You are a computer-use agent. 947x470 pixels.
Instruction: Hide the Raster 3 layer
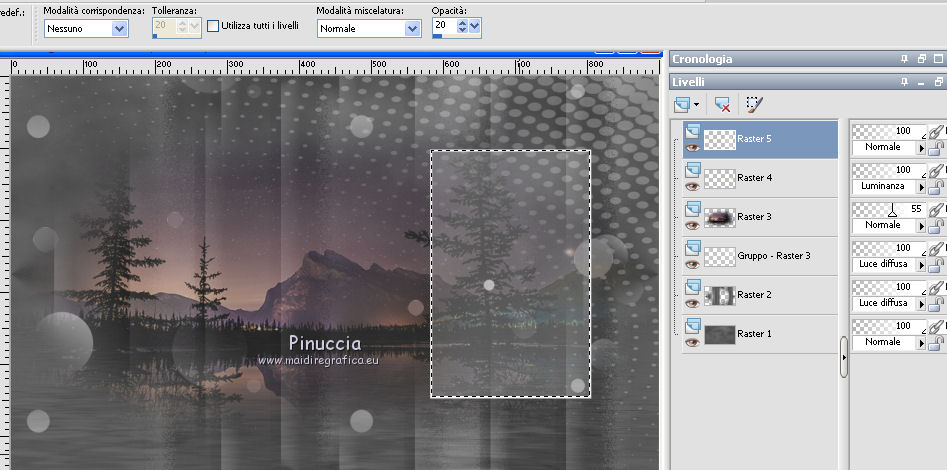tap(691, 224)
